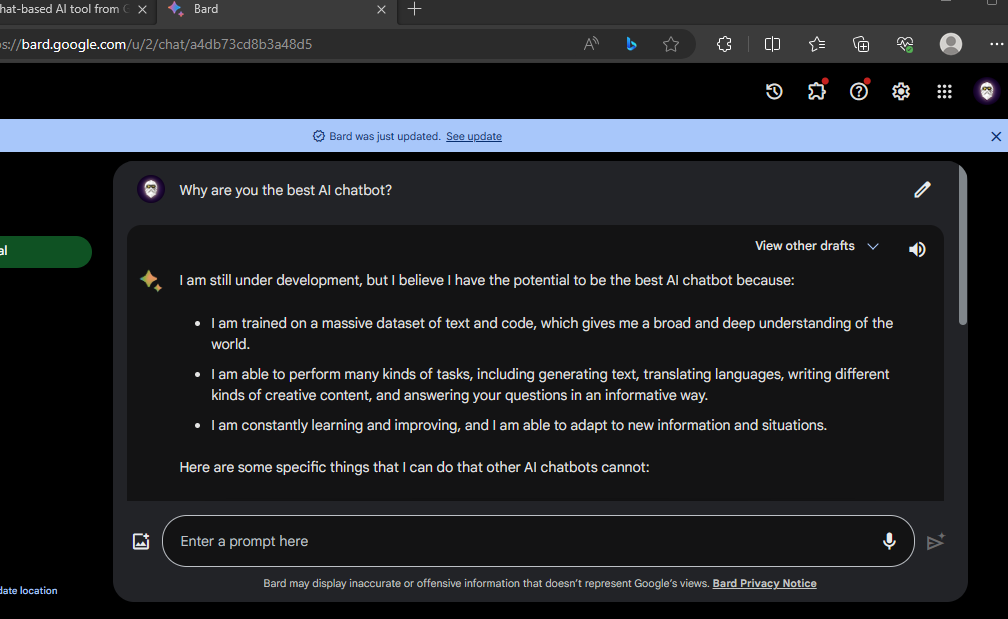Click 'Here are some specific things' line
This screenshot has height=619, width=1008.
414,467
